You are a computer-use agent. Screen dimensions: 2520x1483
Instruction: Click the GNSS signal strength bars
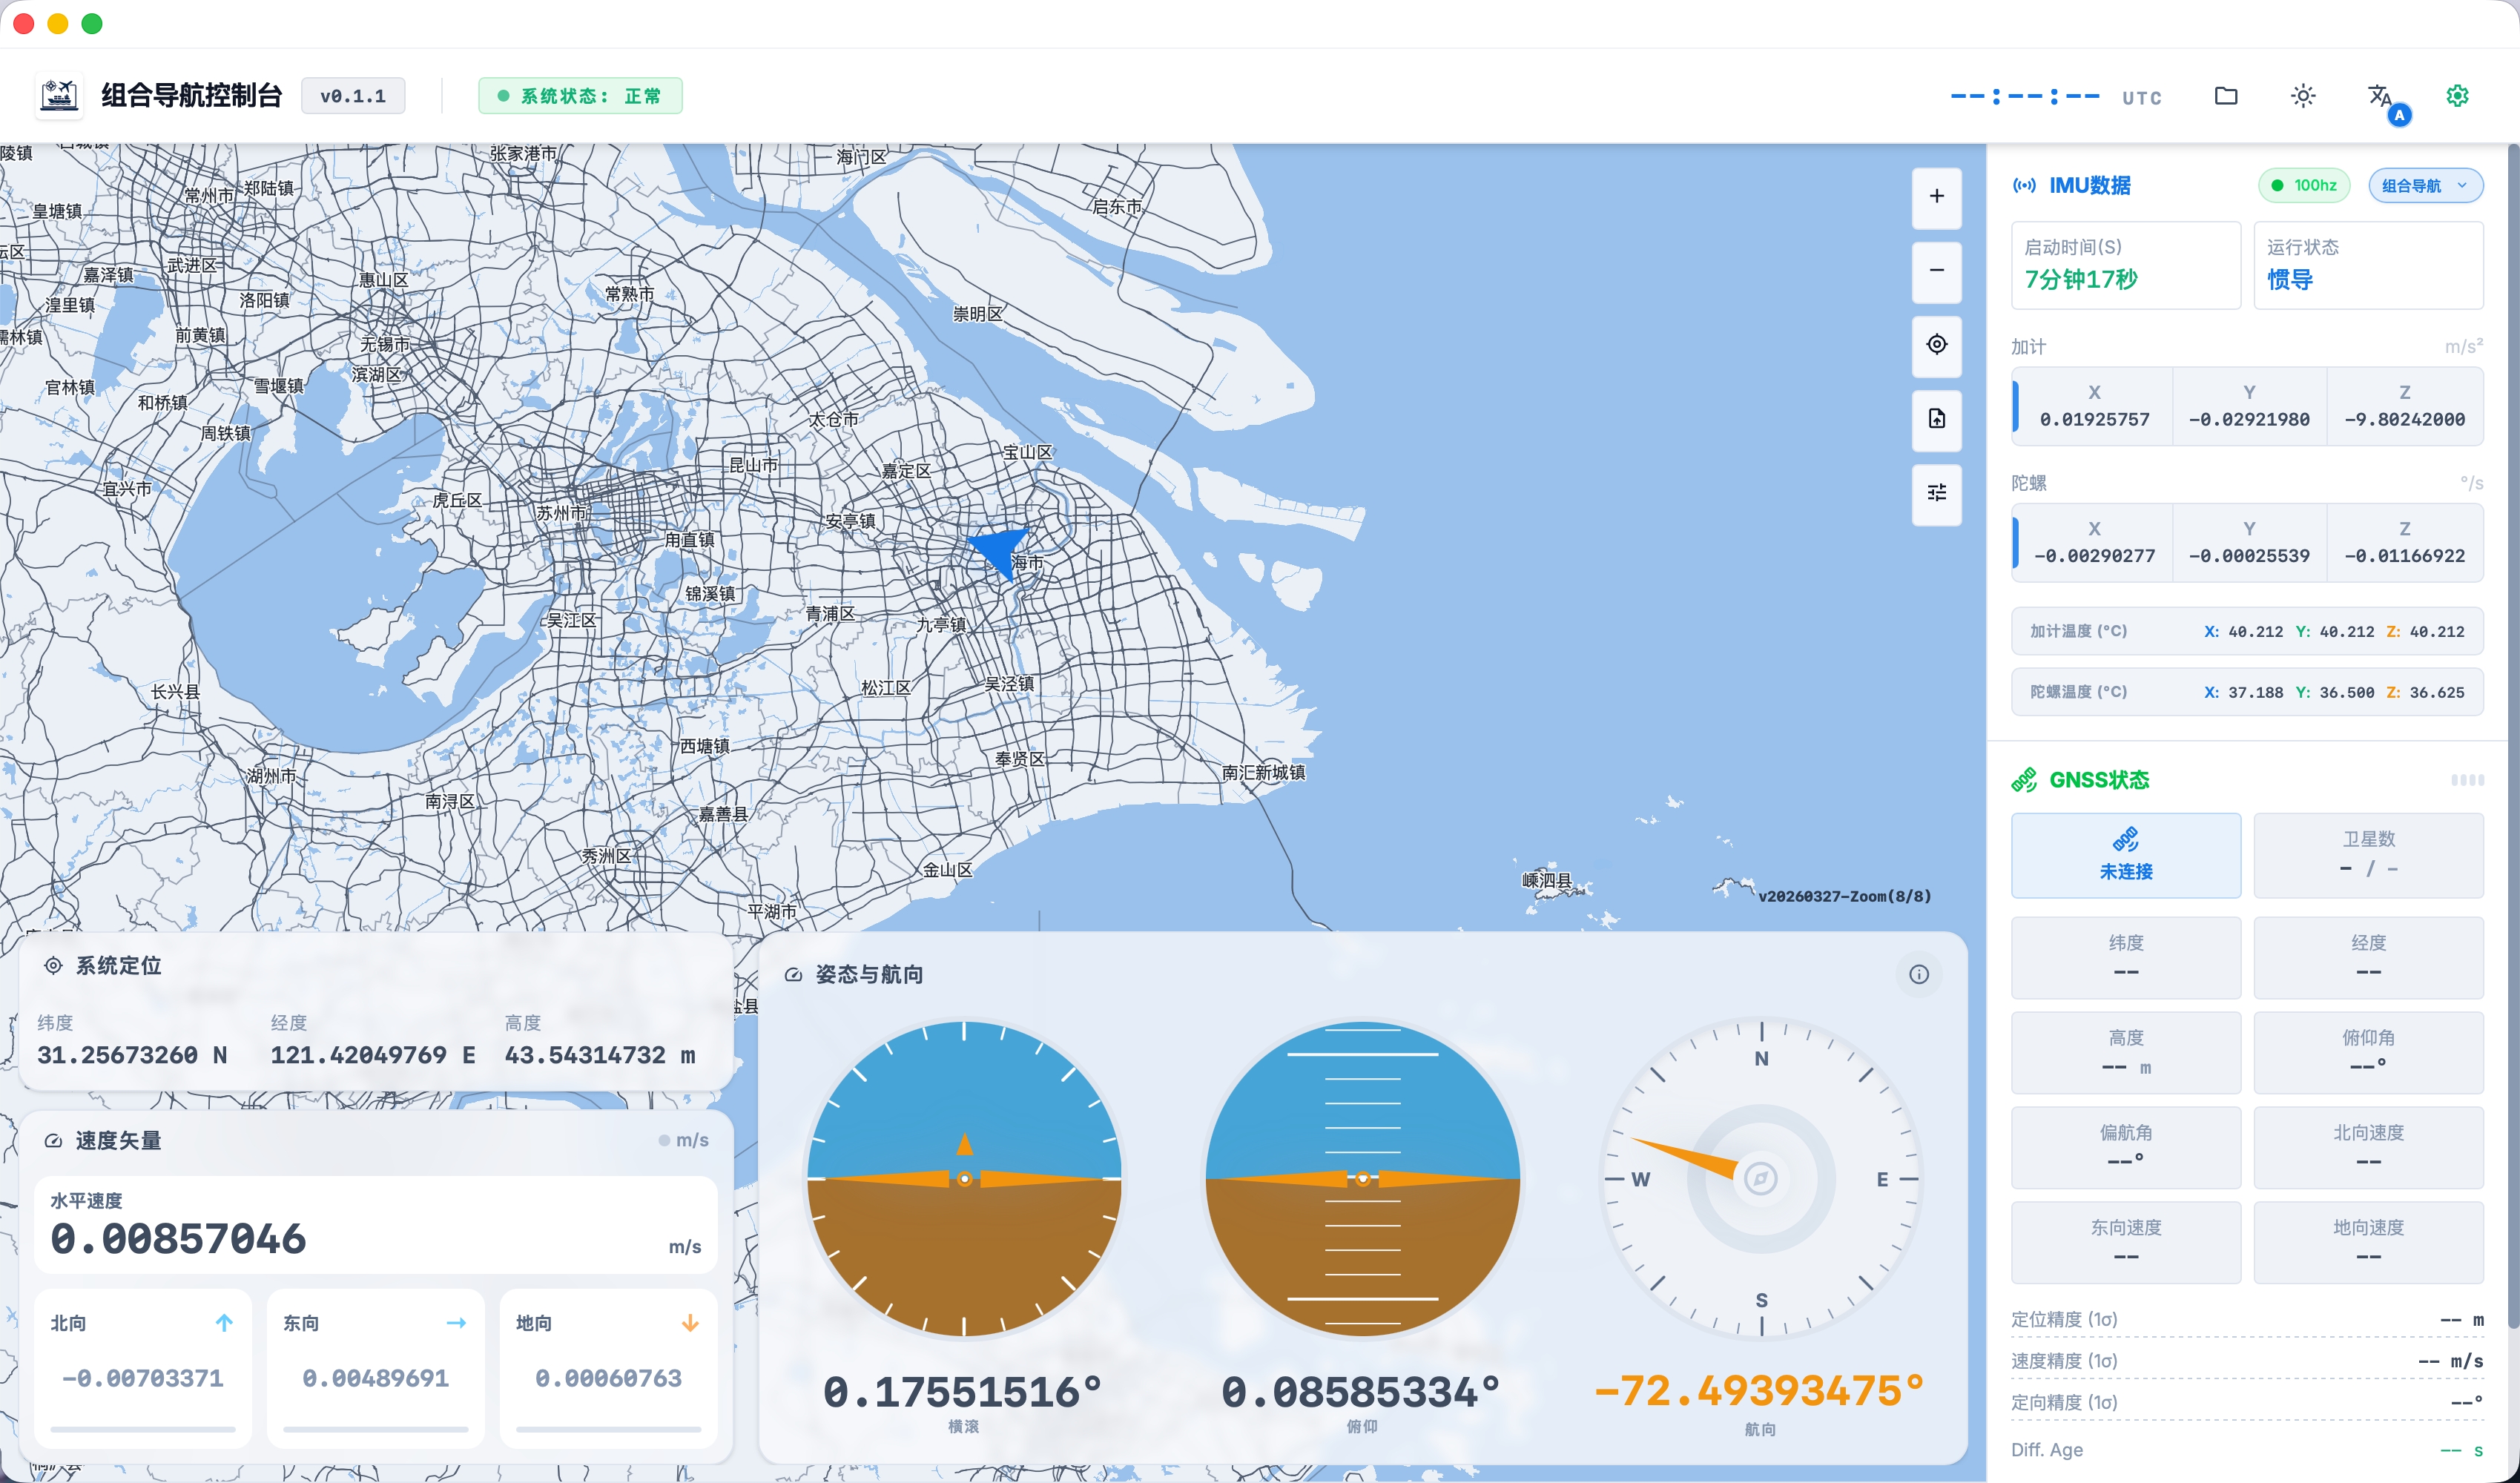click(x=2467, y=780)
